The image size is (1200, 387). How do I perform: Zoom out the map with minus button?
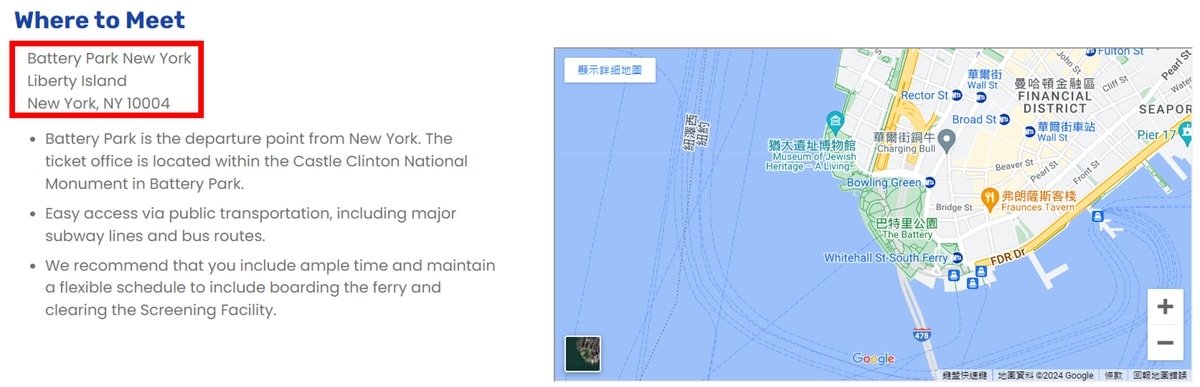click(1165, 342)
